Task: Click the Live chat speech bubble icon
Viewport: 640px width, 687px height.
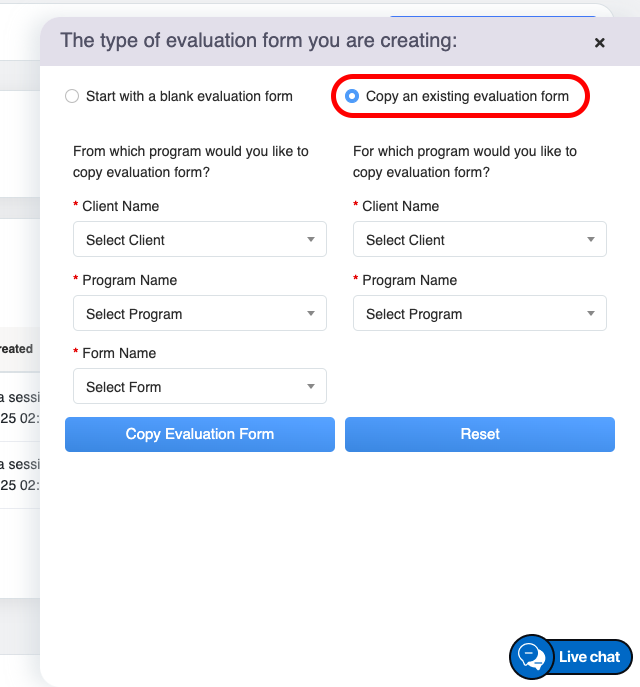Action: click(531, 657)
